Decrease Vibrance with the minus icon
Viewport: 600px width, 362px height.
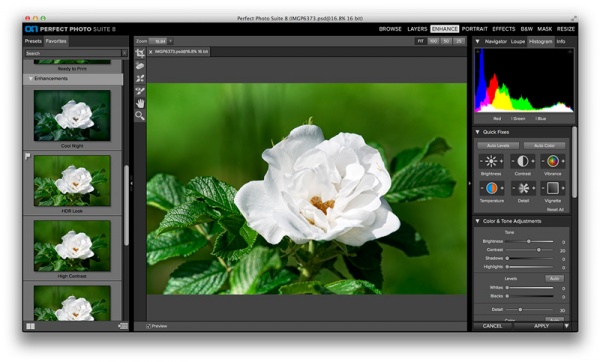543,161
